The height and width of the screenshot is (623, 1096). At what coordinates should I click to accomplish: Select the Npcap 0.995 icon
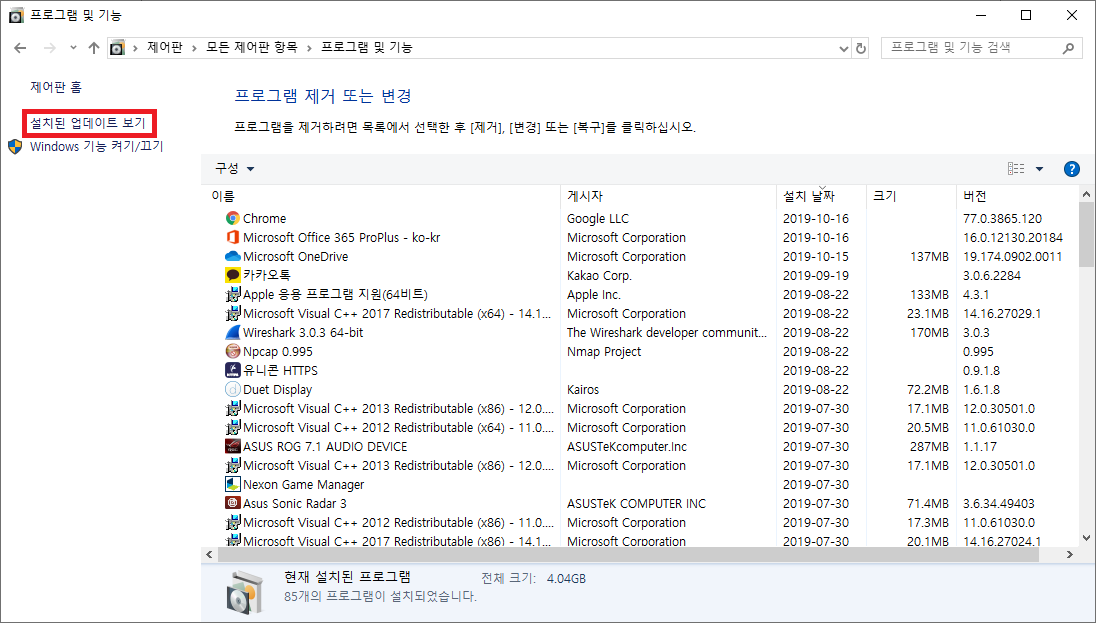tap(233, 351)
